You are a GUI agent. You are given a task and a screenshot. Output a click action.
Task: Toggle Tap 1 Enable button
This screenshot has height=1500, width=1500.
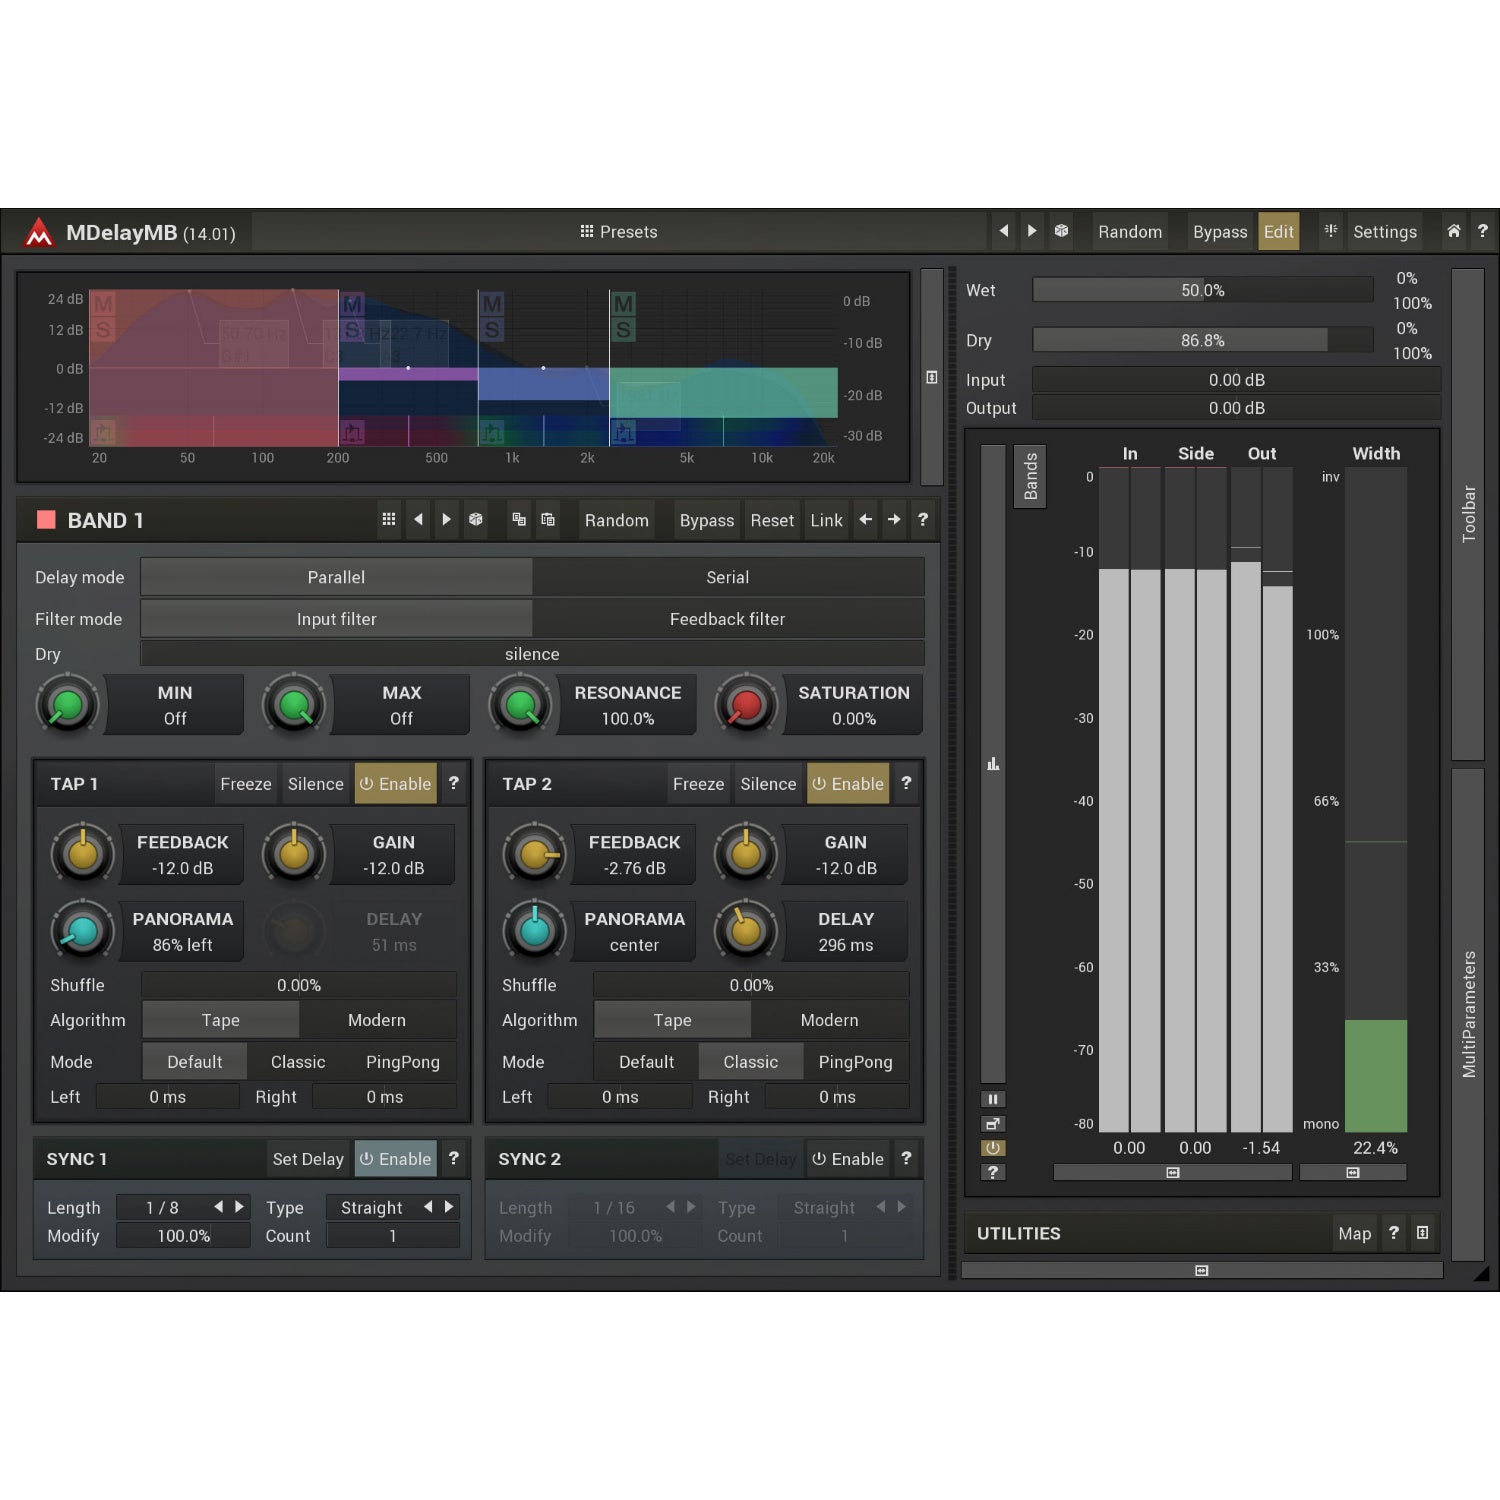[x=396, y=784]
